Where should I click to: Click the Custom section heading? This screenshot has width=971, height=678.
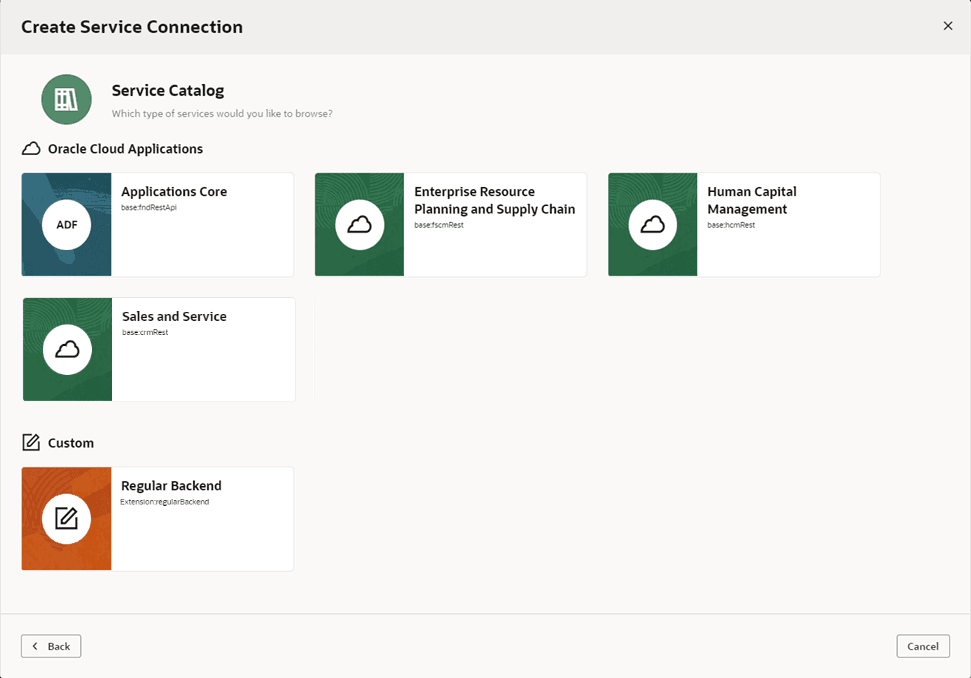71,443
